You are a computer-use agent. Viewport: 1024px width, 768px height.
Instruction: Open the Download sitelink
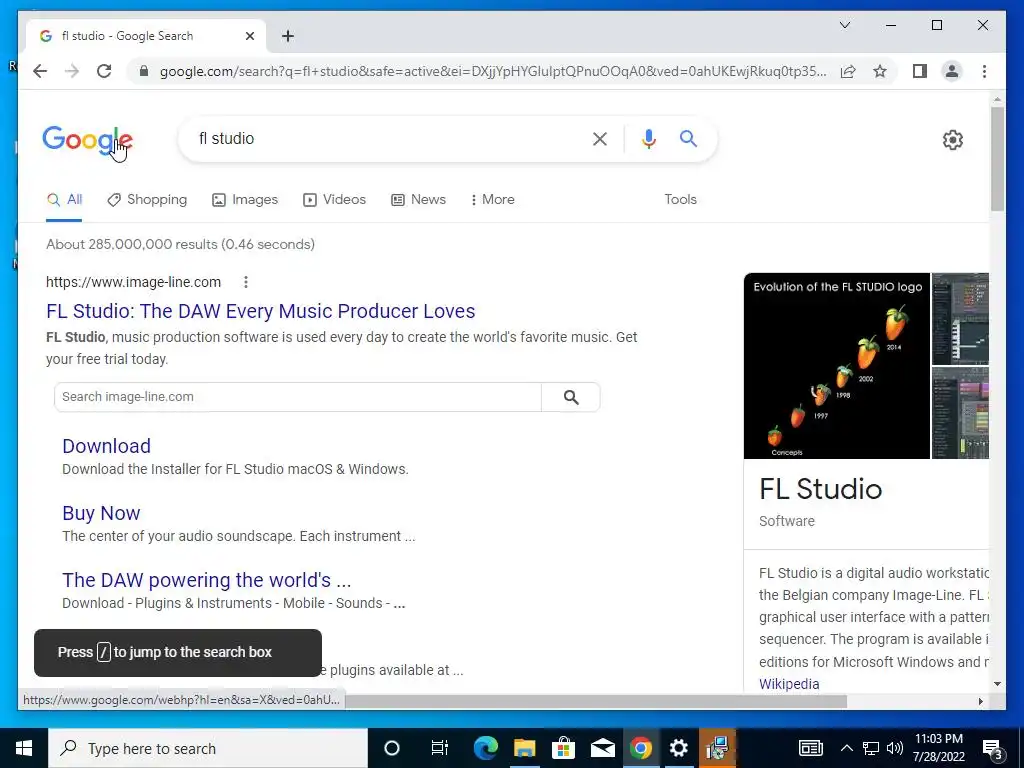pyautogui.click(x=106, y=446)
